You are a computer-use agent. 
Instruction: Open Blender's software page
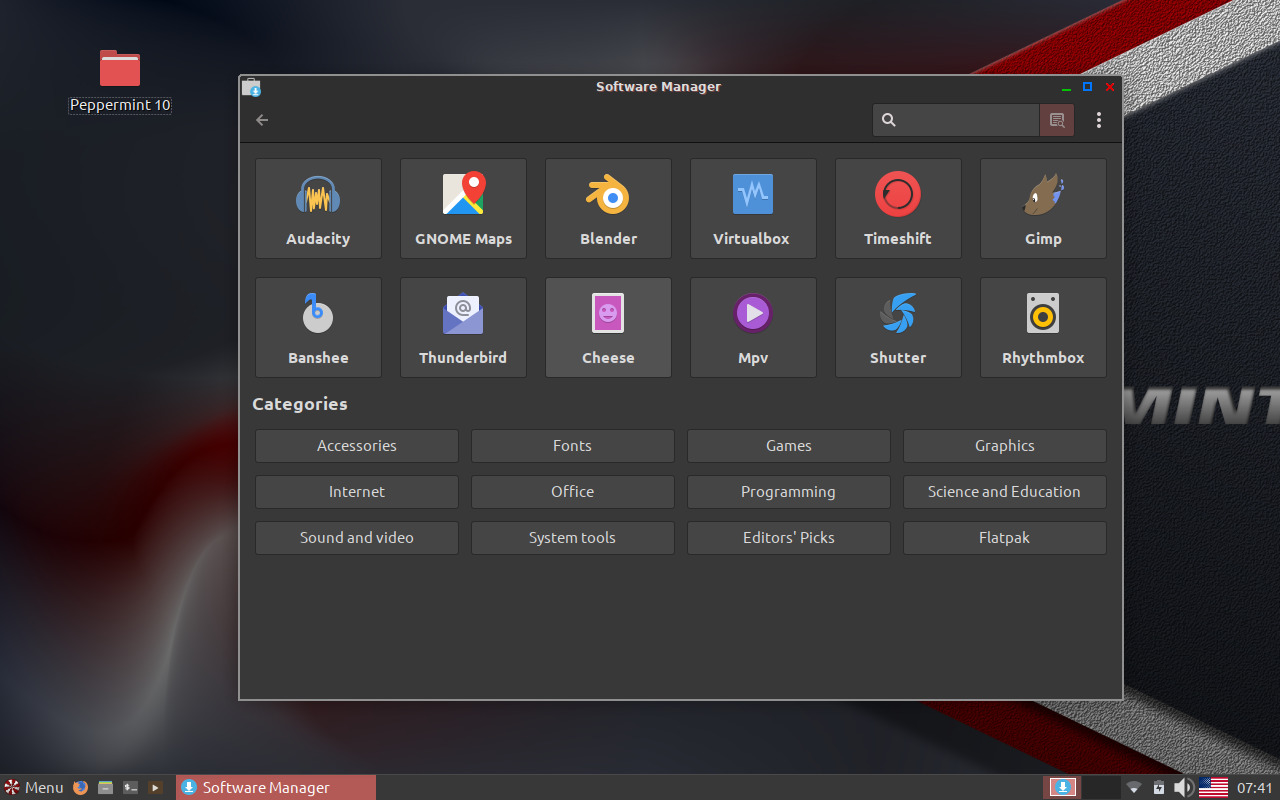pyautogui.click(x=608, y=208)
